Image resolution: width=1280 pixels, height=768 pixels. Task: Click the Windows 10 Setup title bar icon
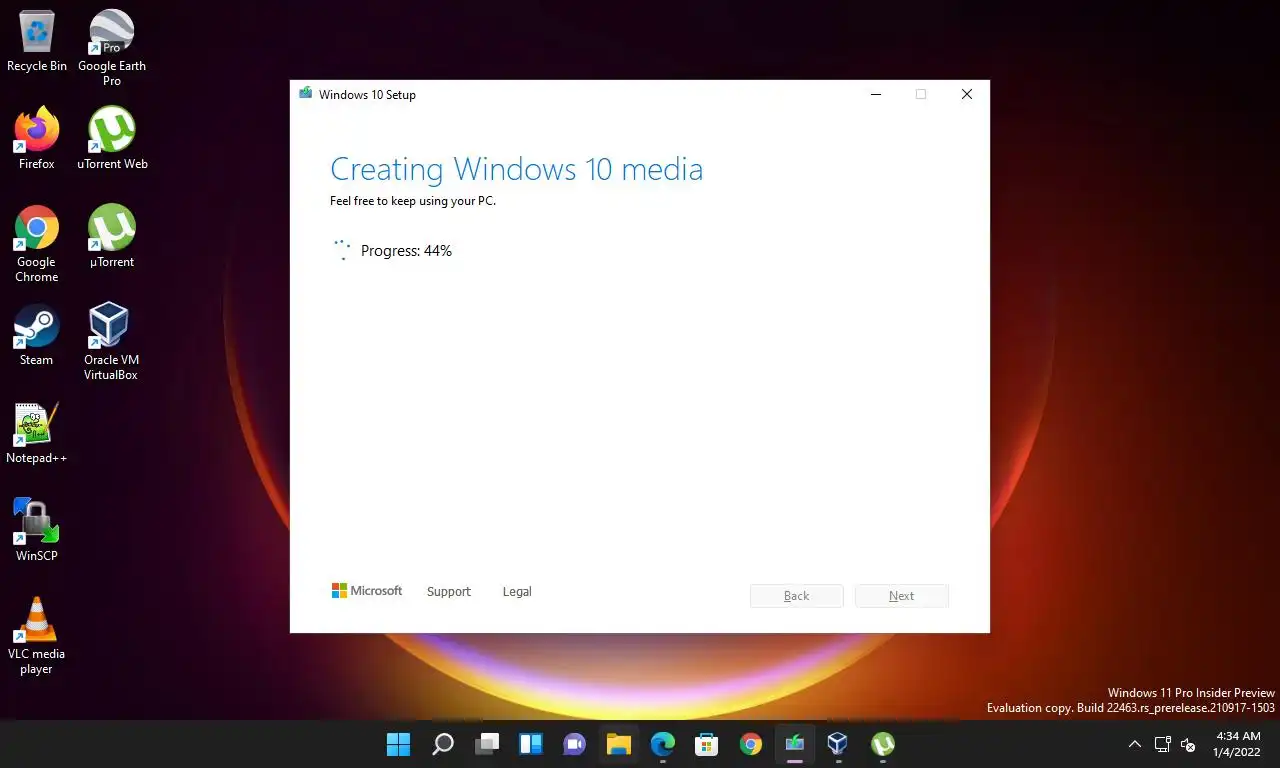(305, 94)
